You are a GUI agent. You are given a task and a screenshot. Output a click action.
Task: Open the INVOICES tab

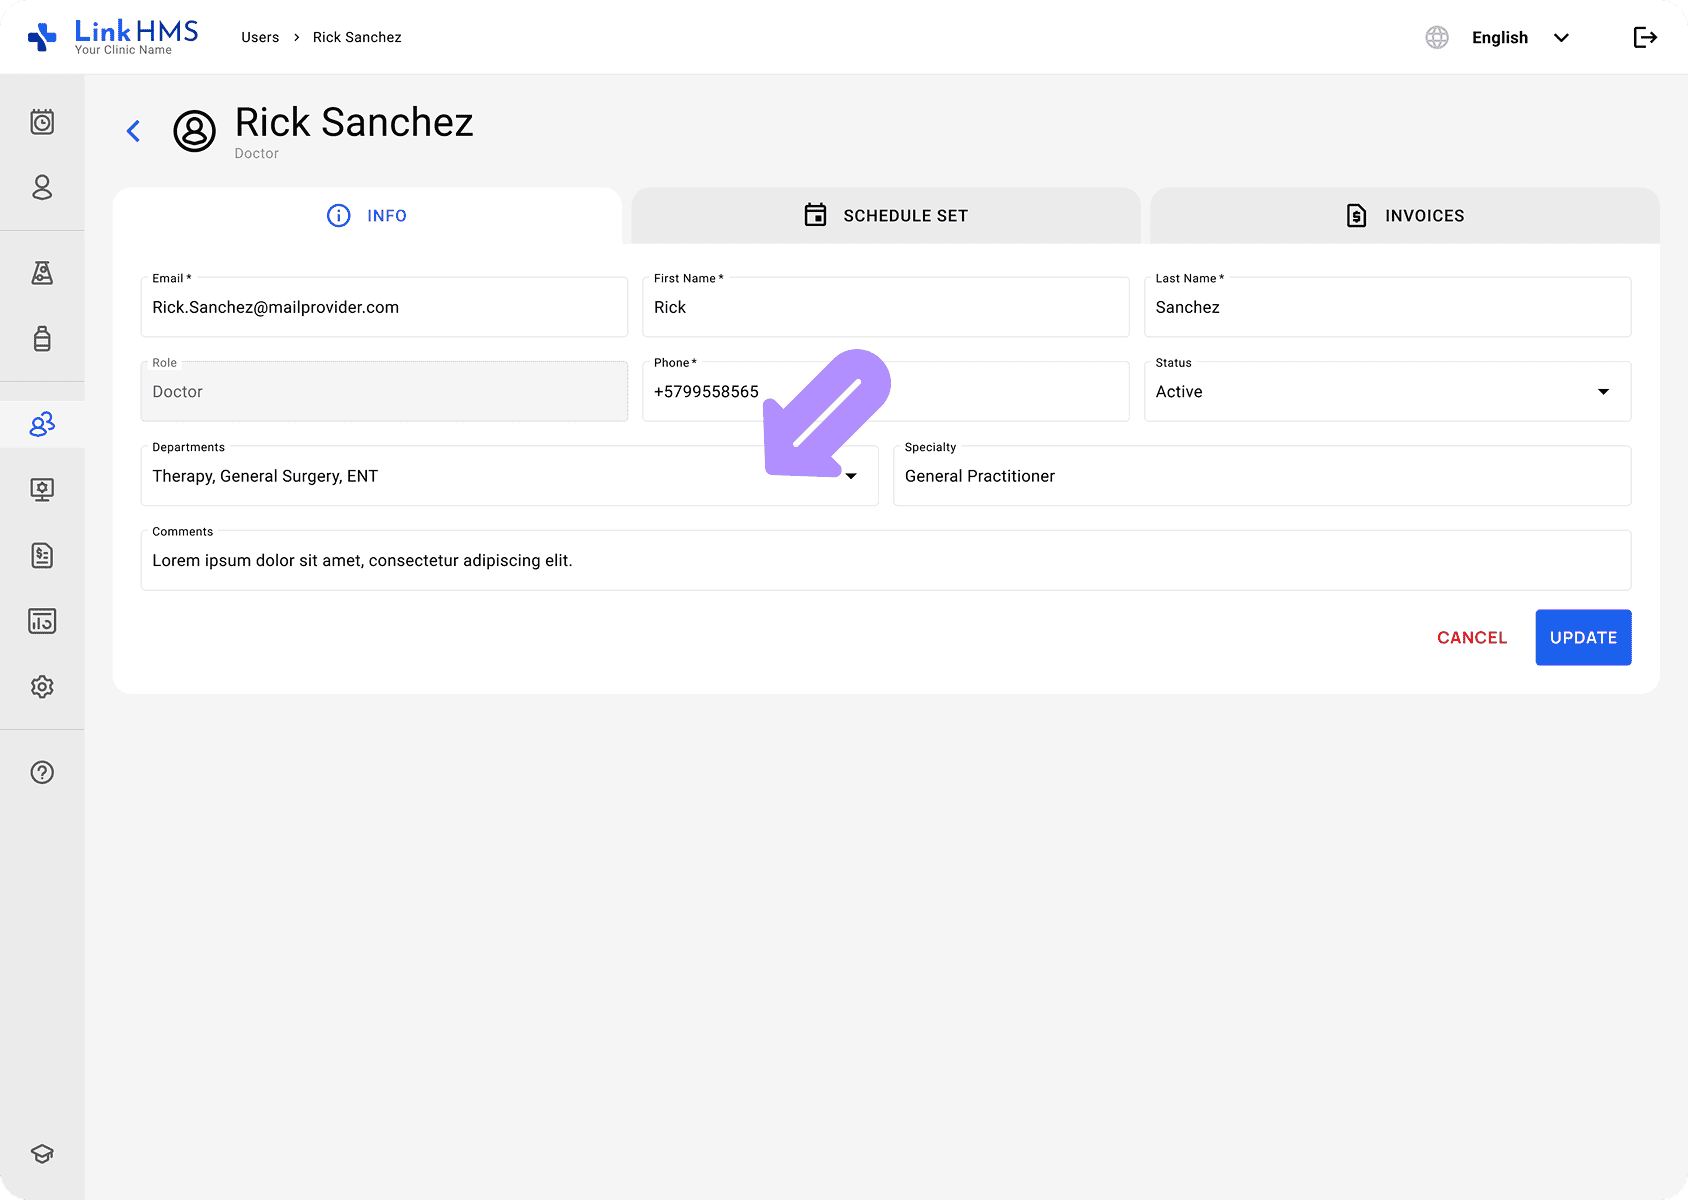[1403, 215]
